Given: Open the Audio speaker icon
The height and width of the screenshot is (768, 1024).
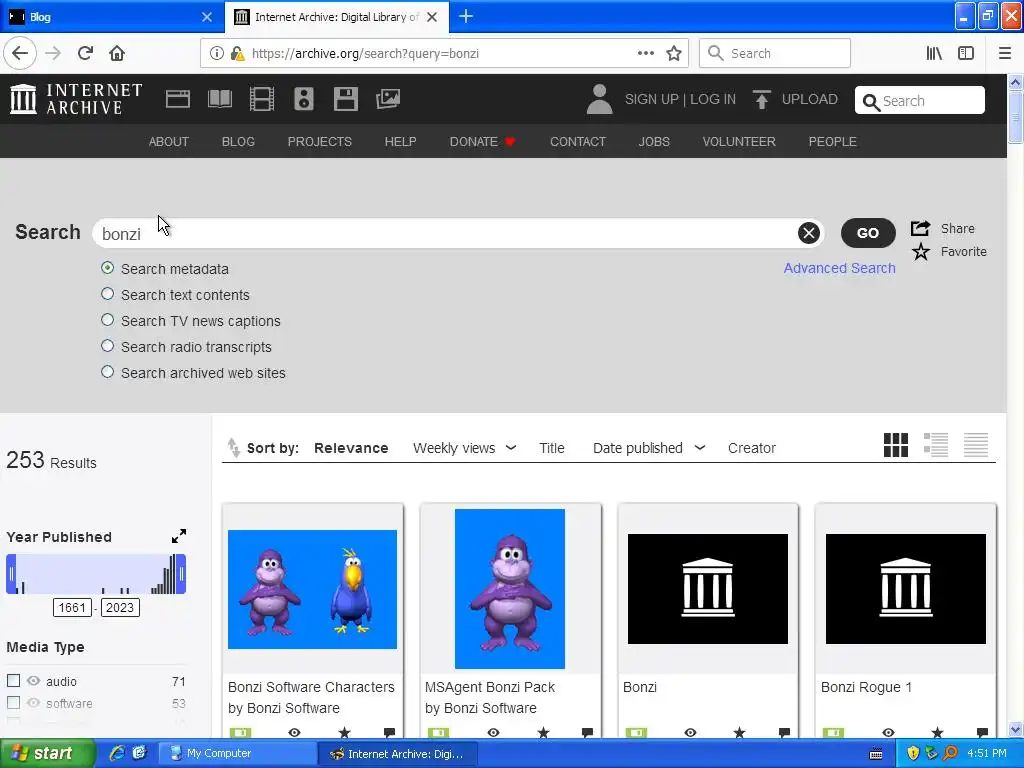Looking at the screenshot, I should pyautogui.click(x=304, y=99).
